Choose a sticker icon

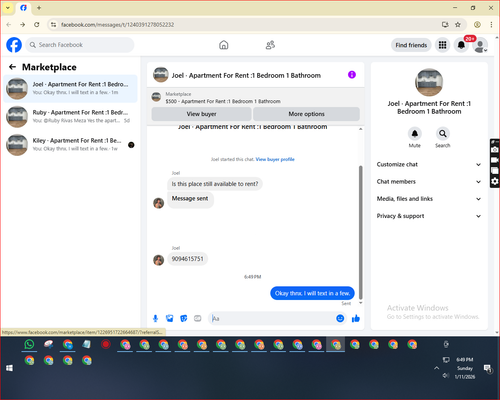pos(184,318)
